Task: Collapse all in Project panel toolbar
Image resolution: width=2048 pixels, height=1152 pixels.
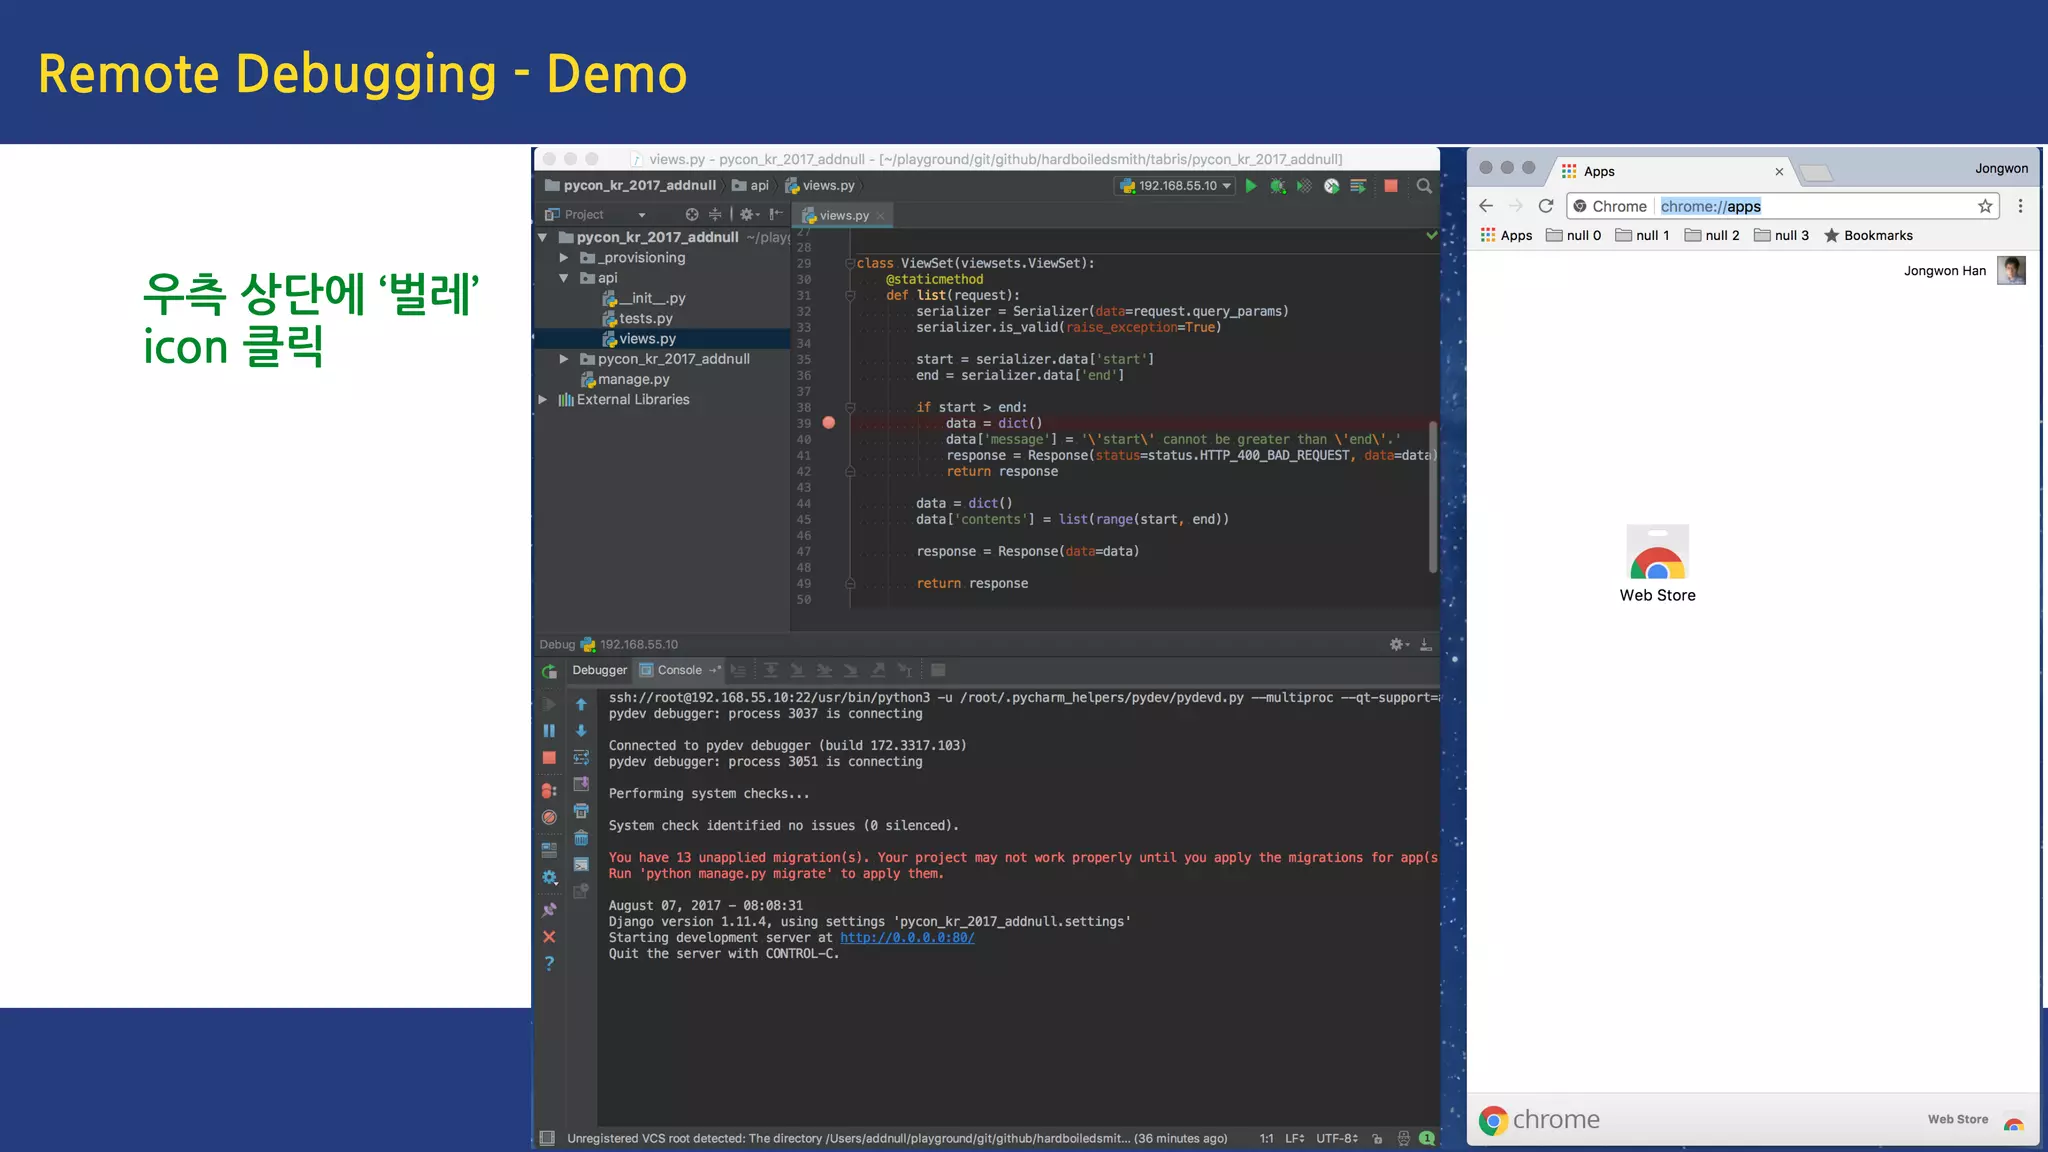Action: pos(715,215)
